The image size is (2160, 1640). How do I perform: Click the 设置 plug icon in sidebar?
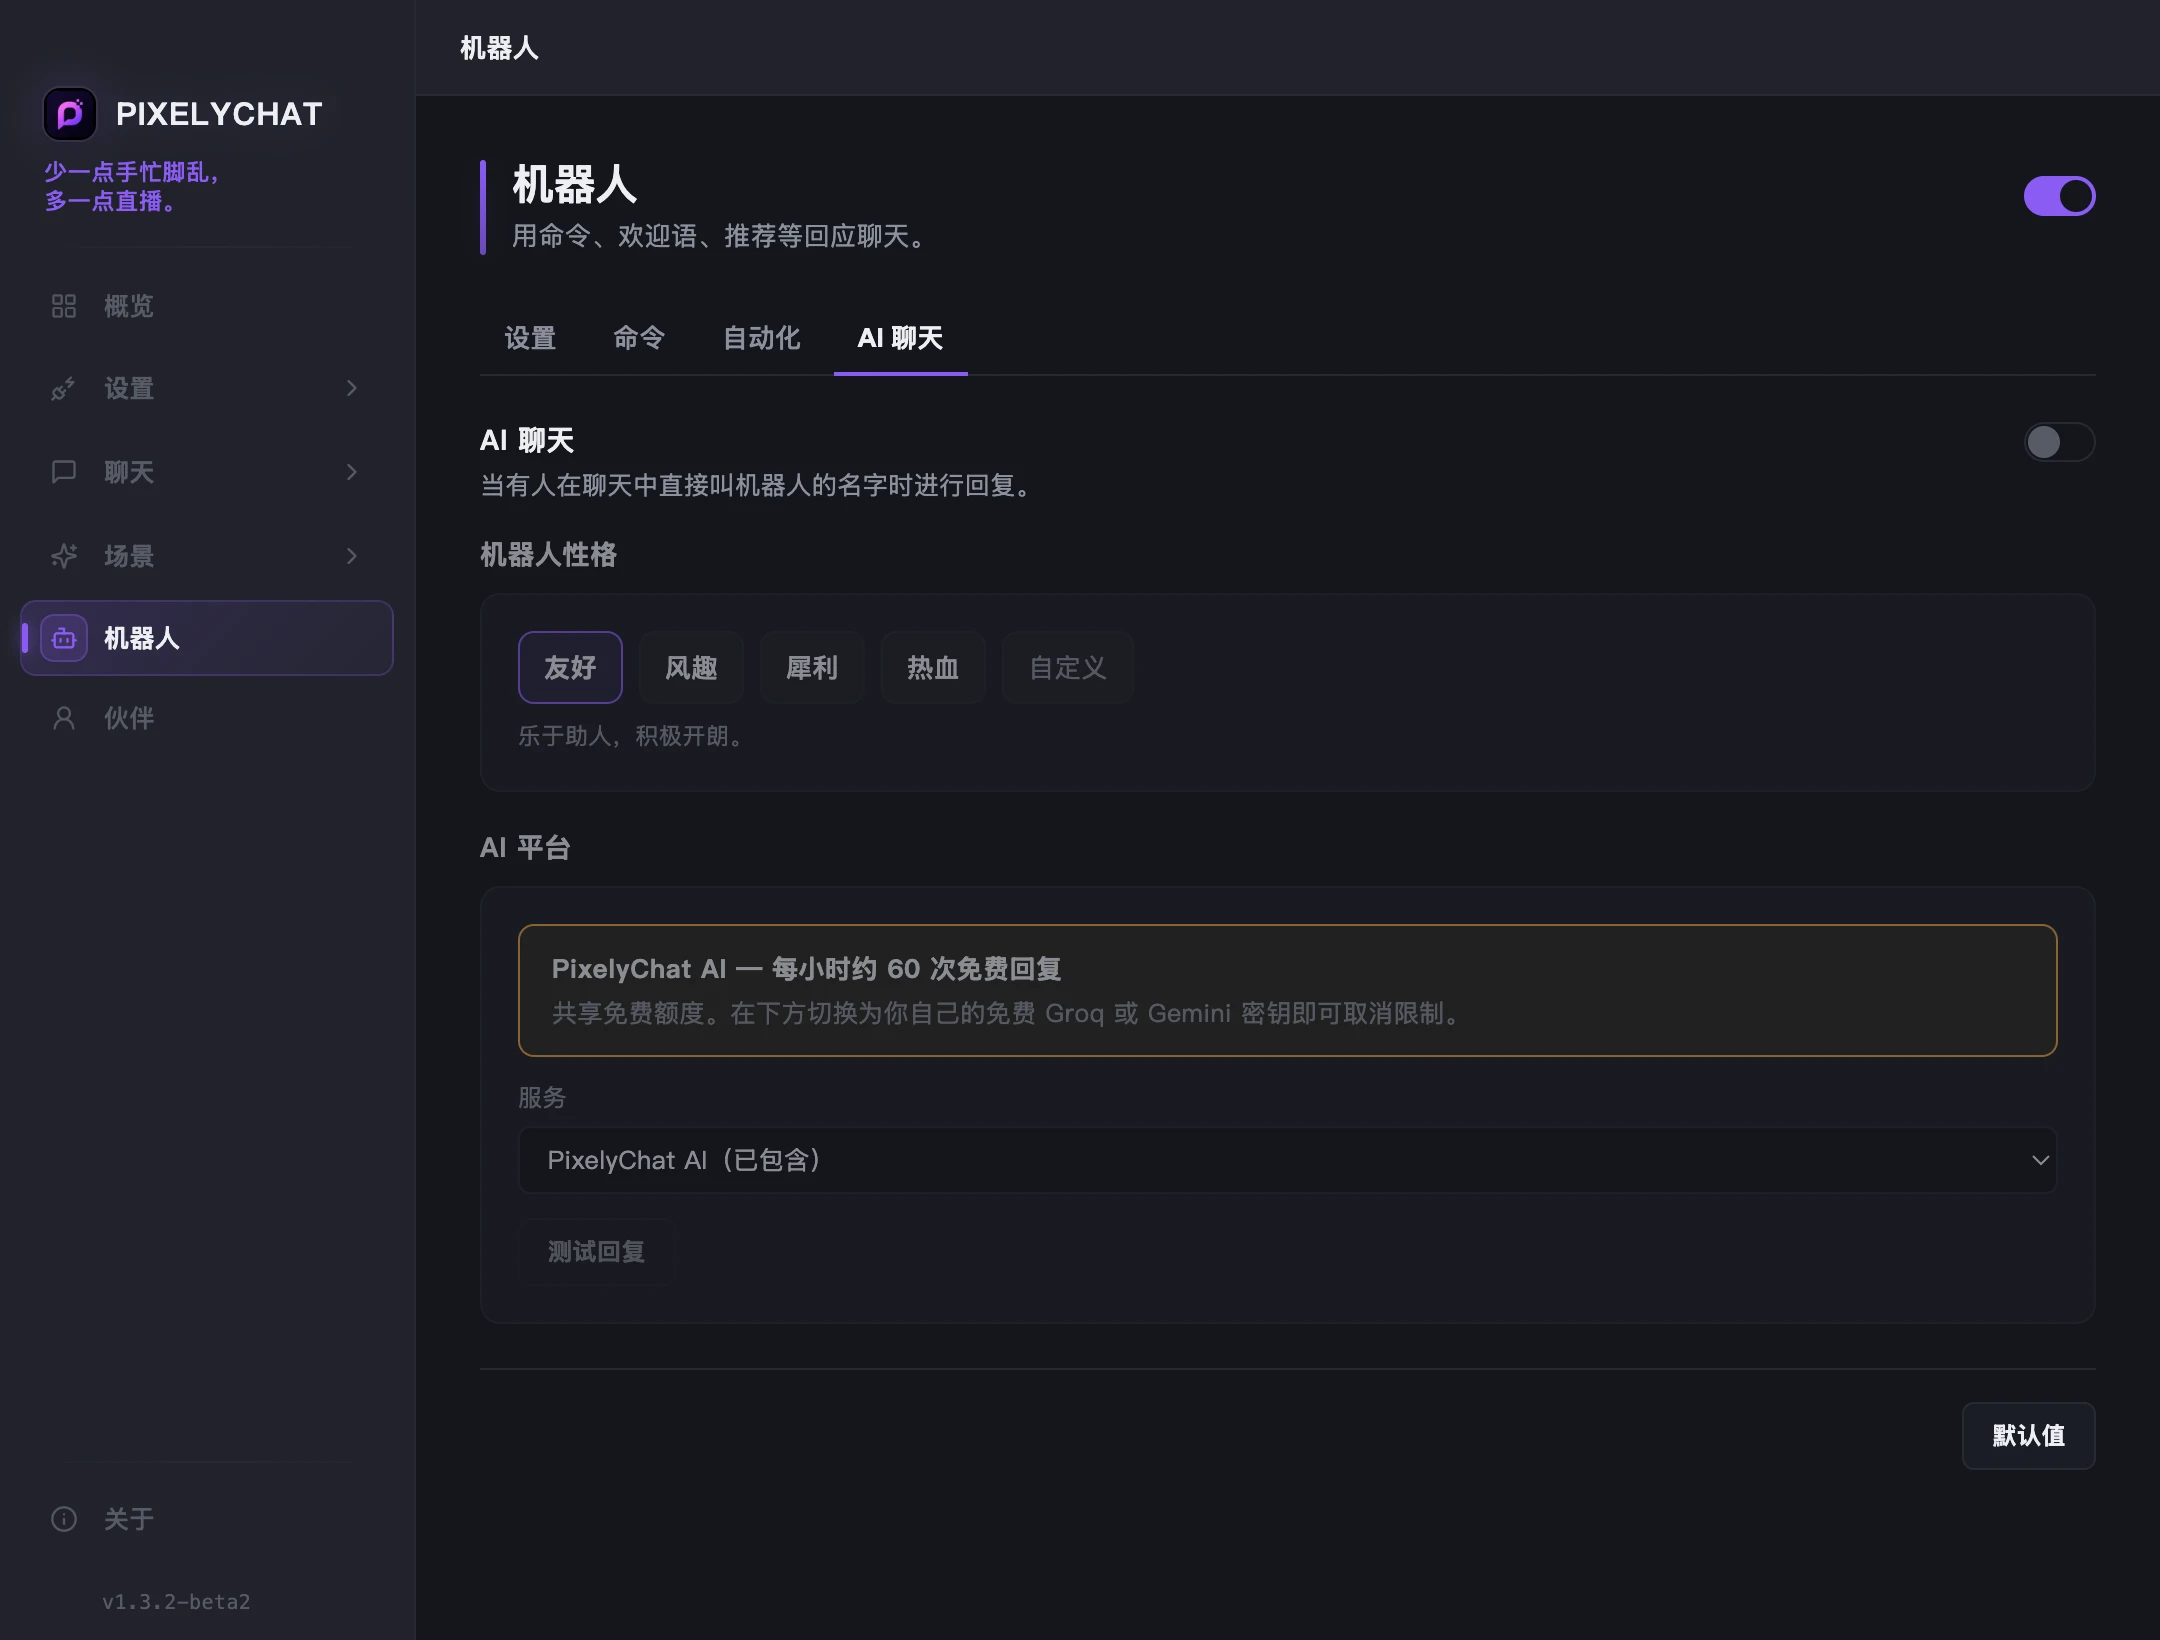coord(64,388)
